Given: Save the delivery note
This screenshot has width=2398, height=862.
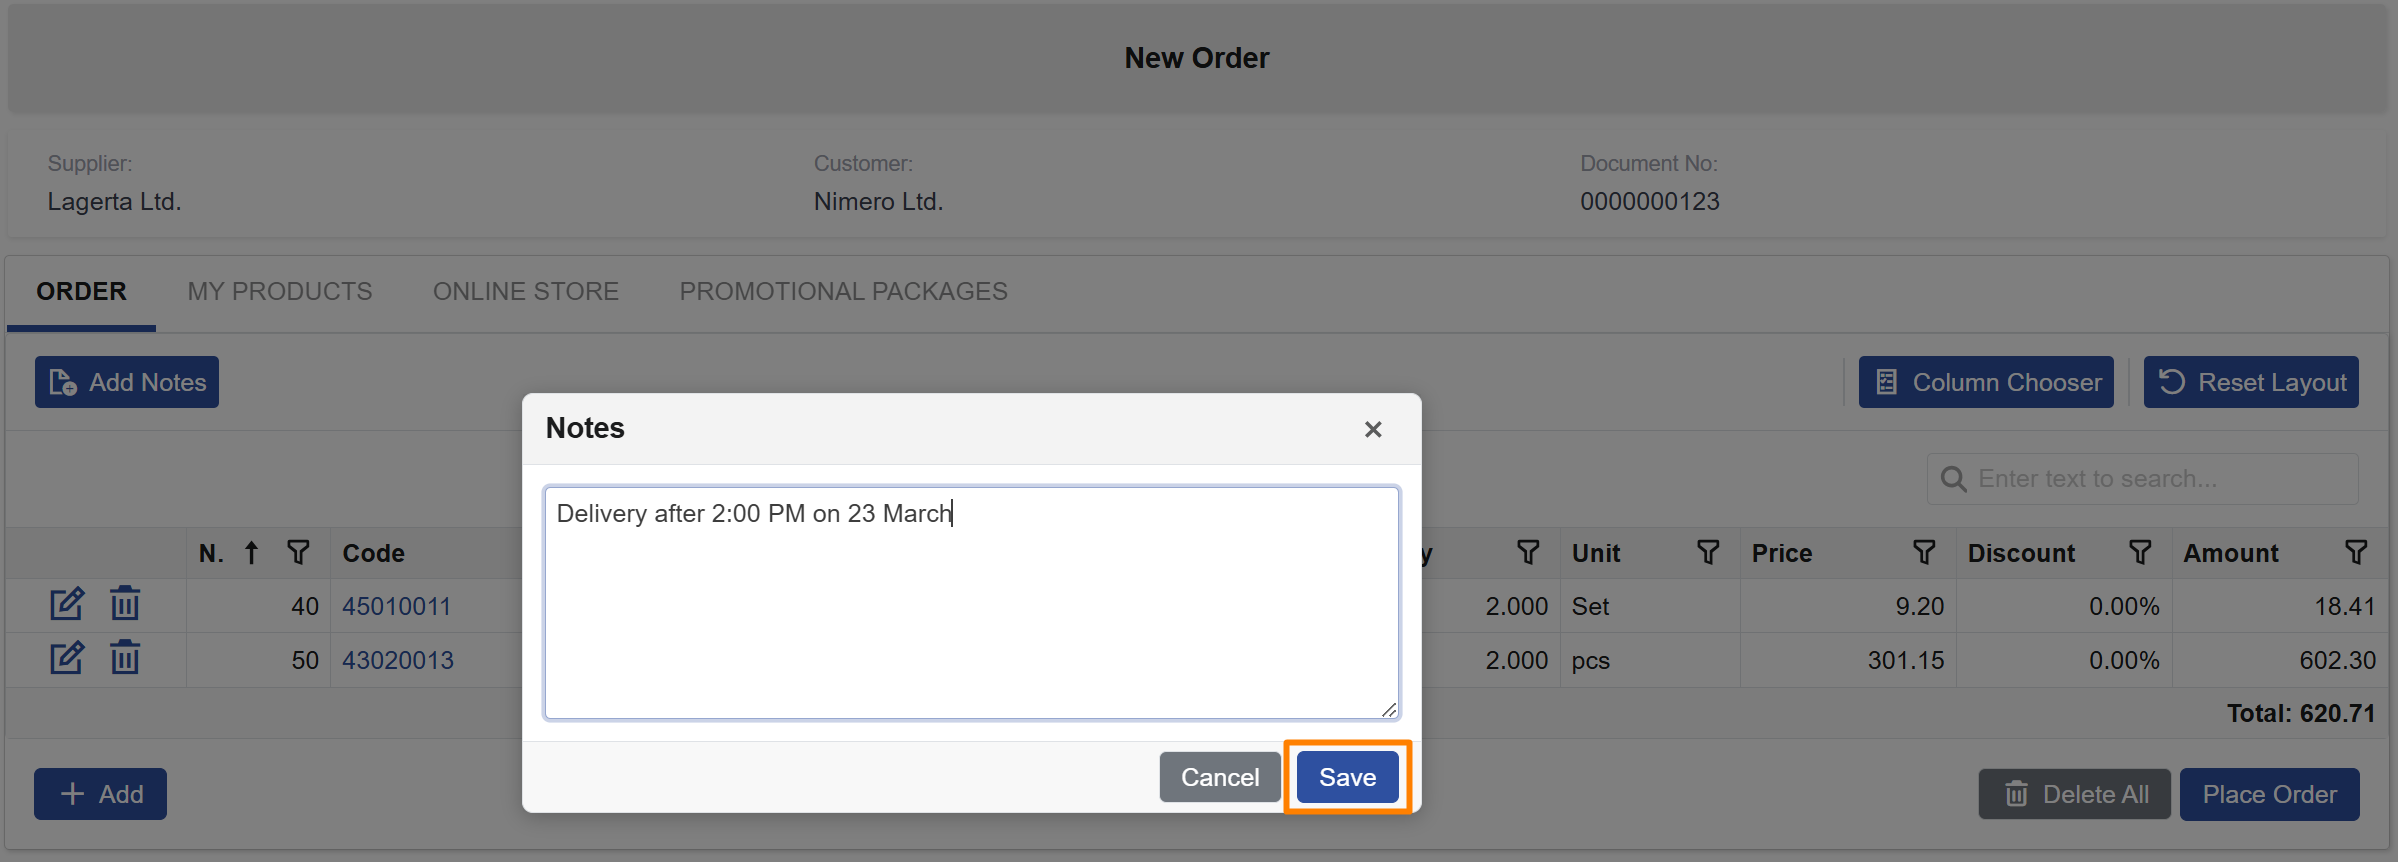Looking at the screenshot, I should click(x=1346, y=776).
